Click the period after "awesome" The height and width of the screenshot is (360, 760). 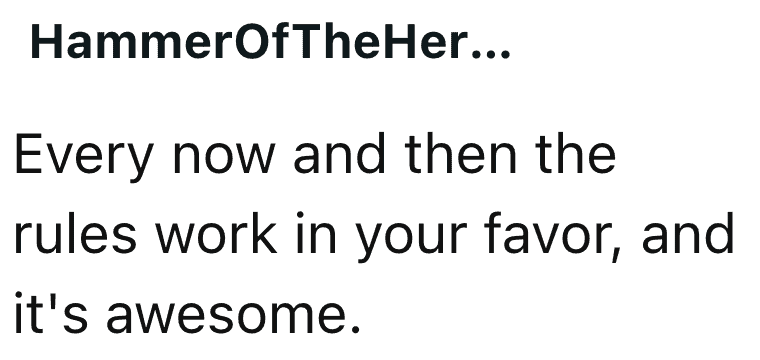pyautogui.click(x=356, y=330)
